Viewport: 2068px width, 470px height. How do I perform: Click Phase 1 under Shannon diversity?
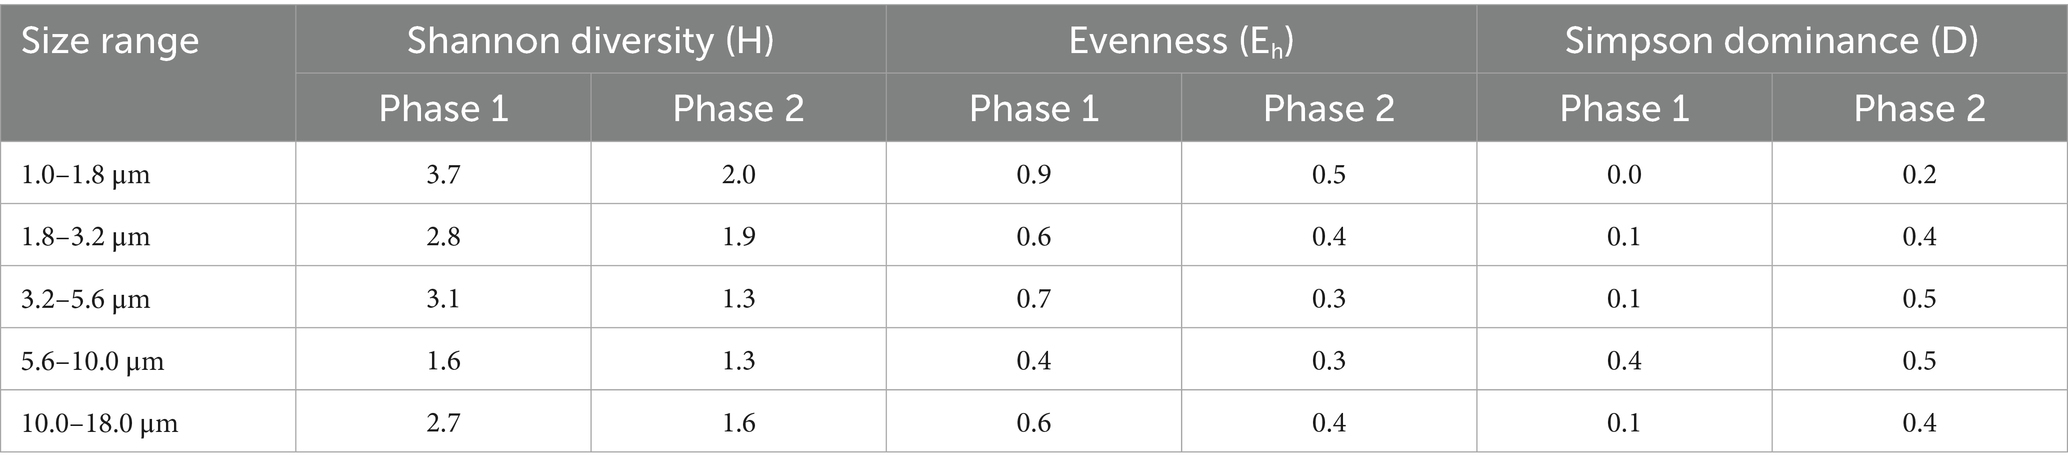tap(443, 108)
